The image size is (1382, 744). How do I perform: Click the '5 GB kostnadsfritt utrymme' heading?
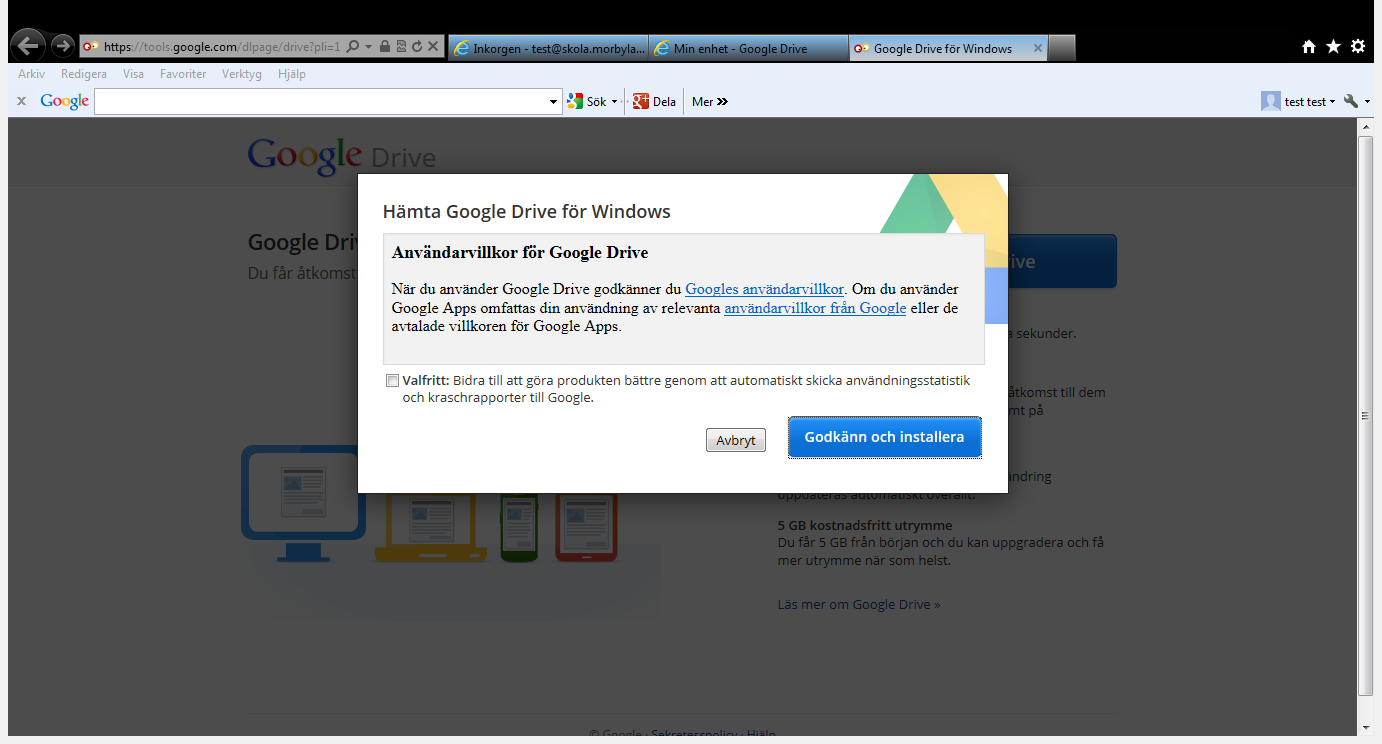[865, 525]
